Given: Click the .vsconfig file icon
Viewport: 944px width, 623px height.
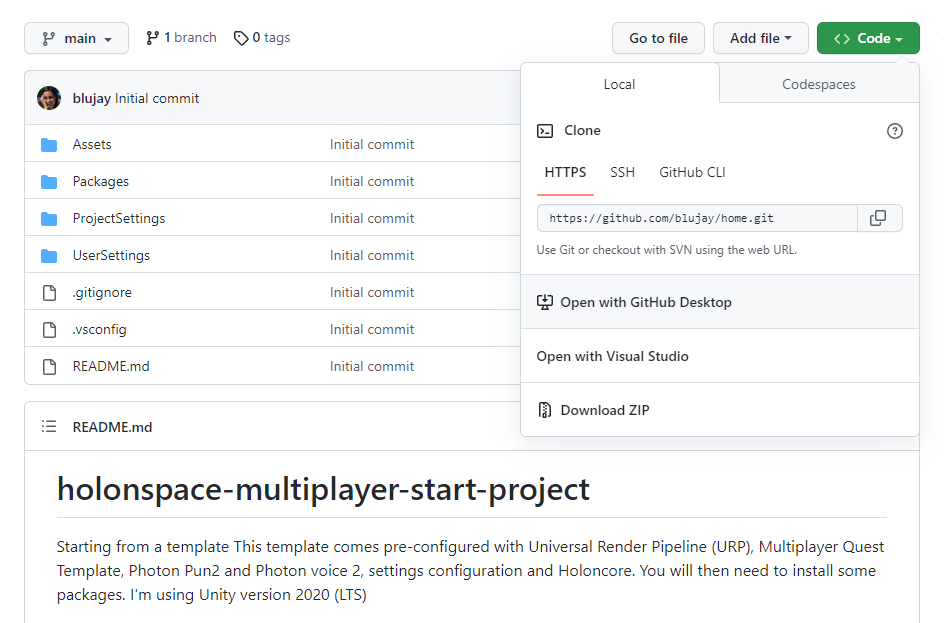Looking at the screenshot, I should coord(49,330).
